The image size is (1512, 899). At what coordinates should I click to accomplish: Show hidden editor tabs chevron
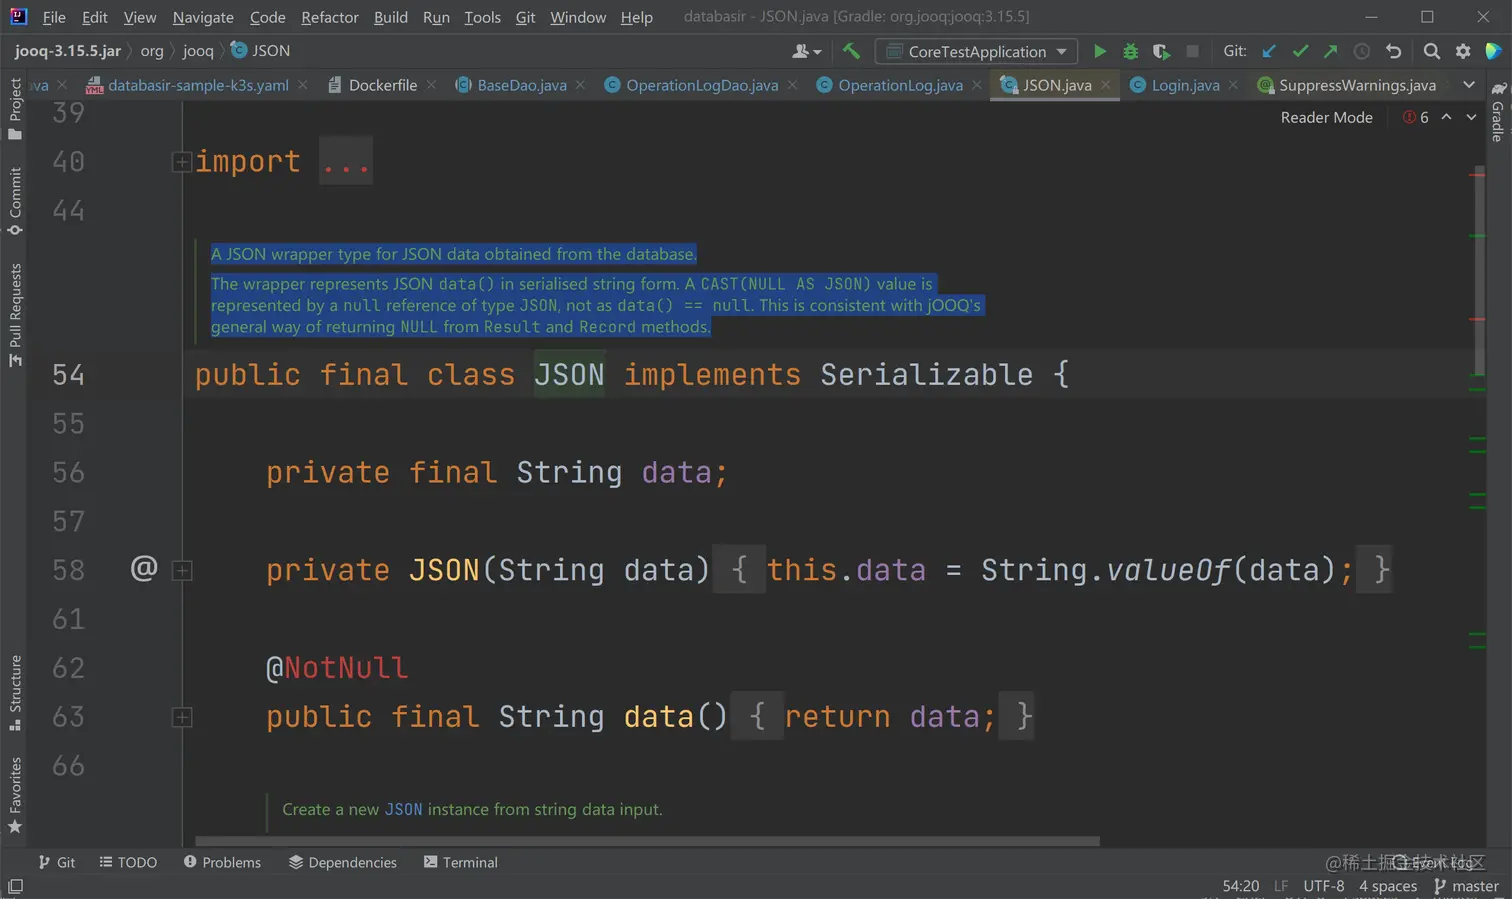[1469, 85]
